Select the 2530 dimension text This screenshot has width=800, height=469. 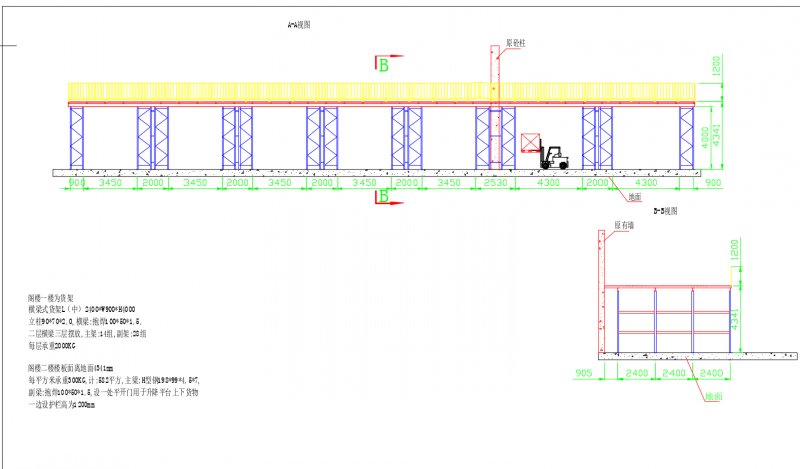tap(494, 184)
